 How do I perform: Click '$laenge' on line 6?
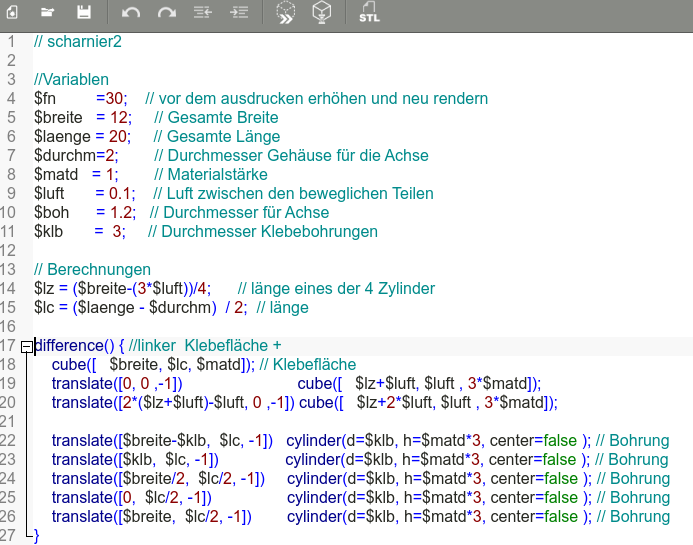click(62, 137)
